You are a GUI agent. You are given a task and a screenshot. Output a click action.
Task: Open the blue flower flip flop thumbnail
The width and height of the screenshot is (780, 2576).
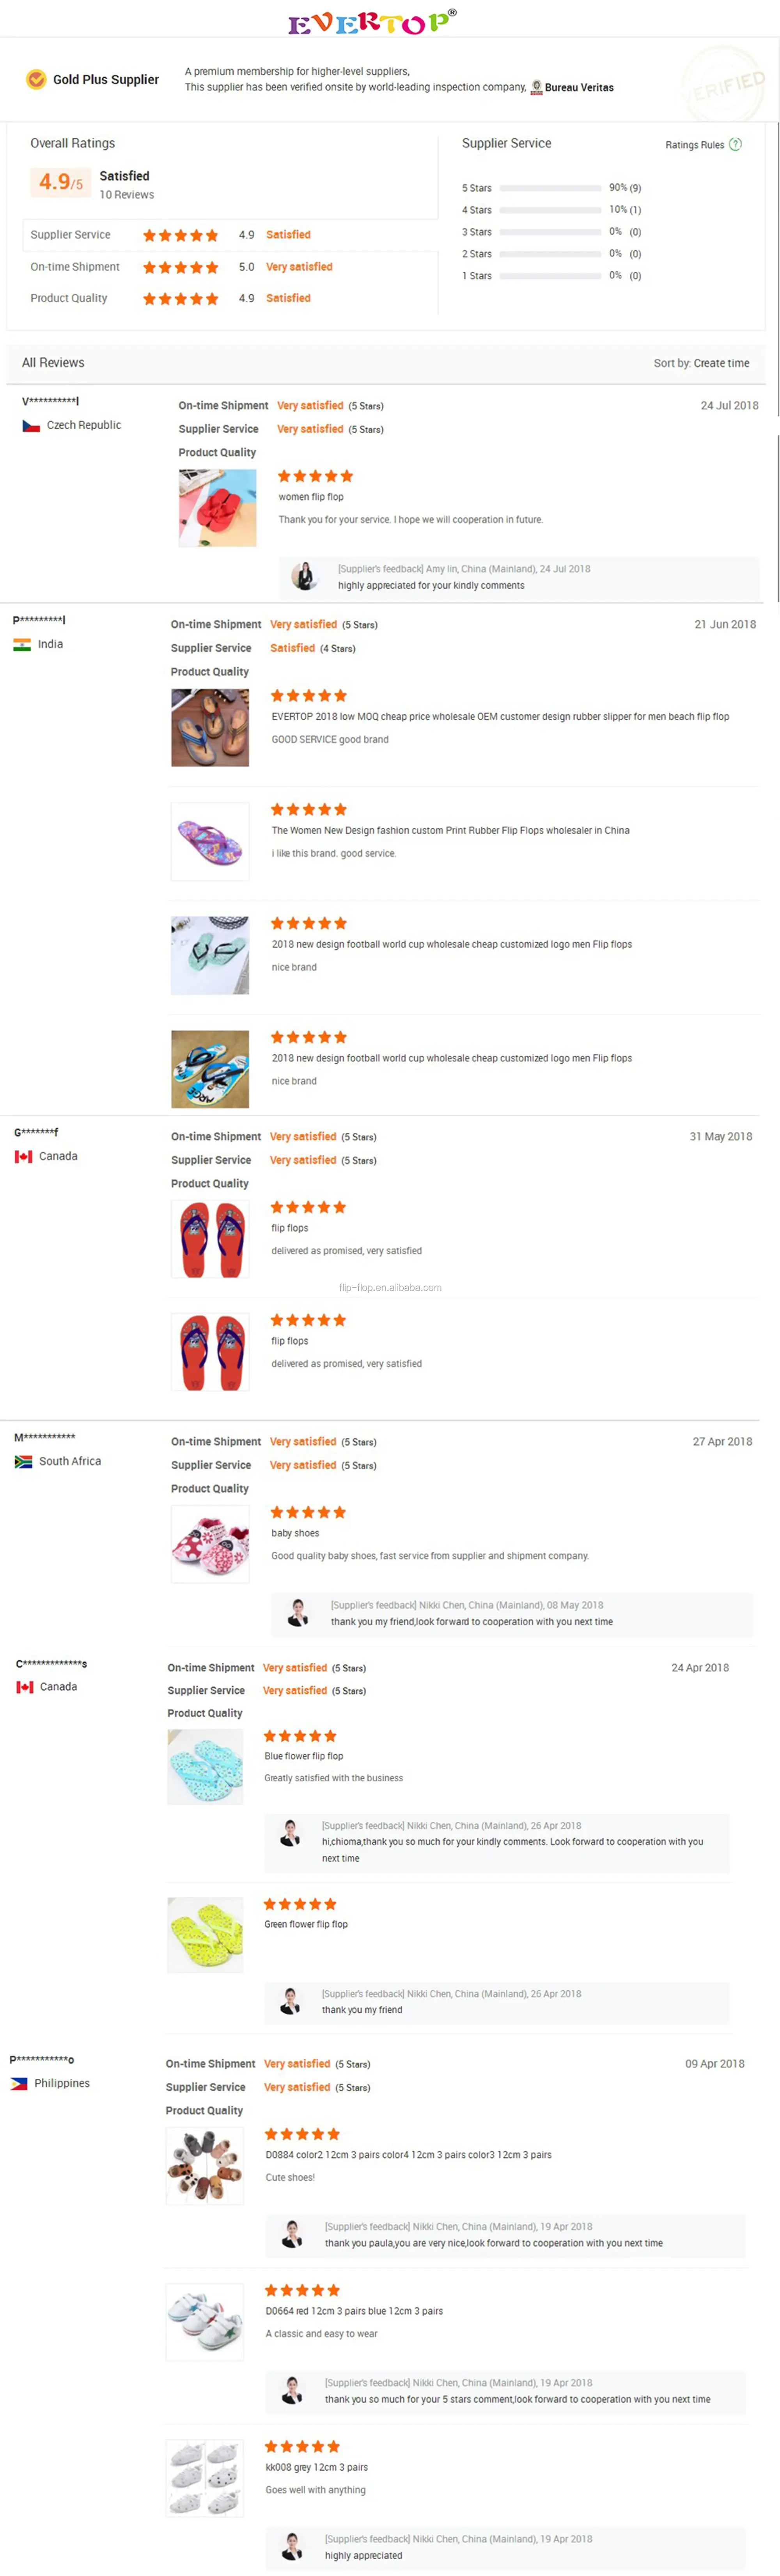point(206,1767)
